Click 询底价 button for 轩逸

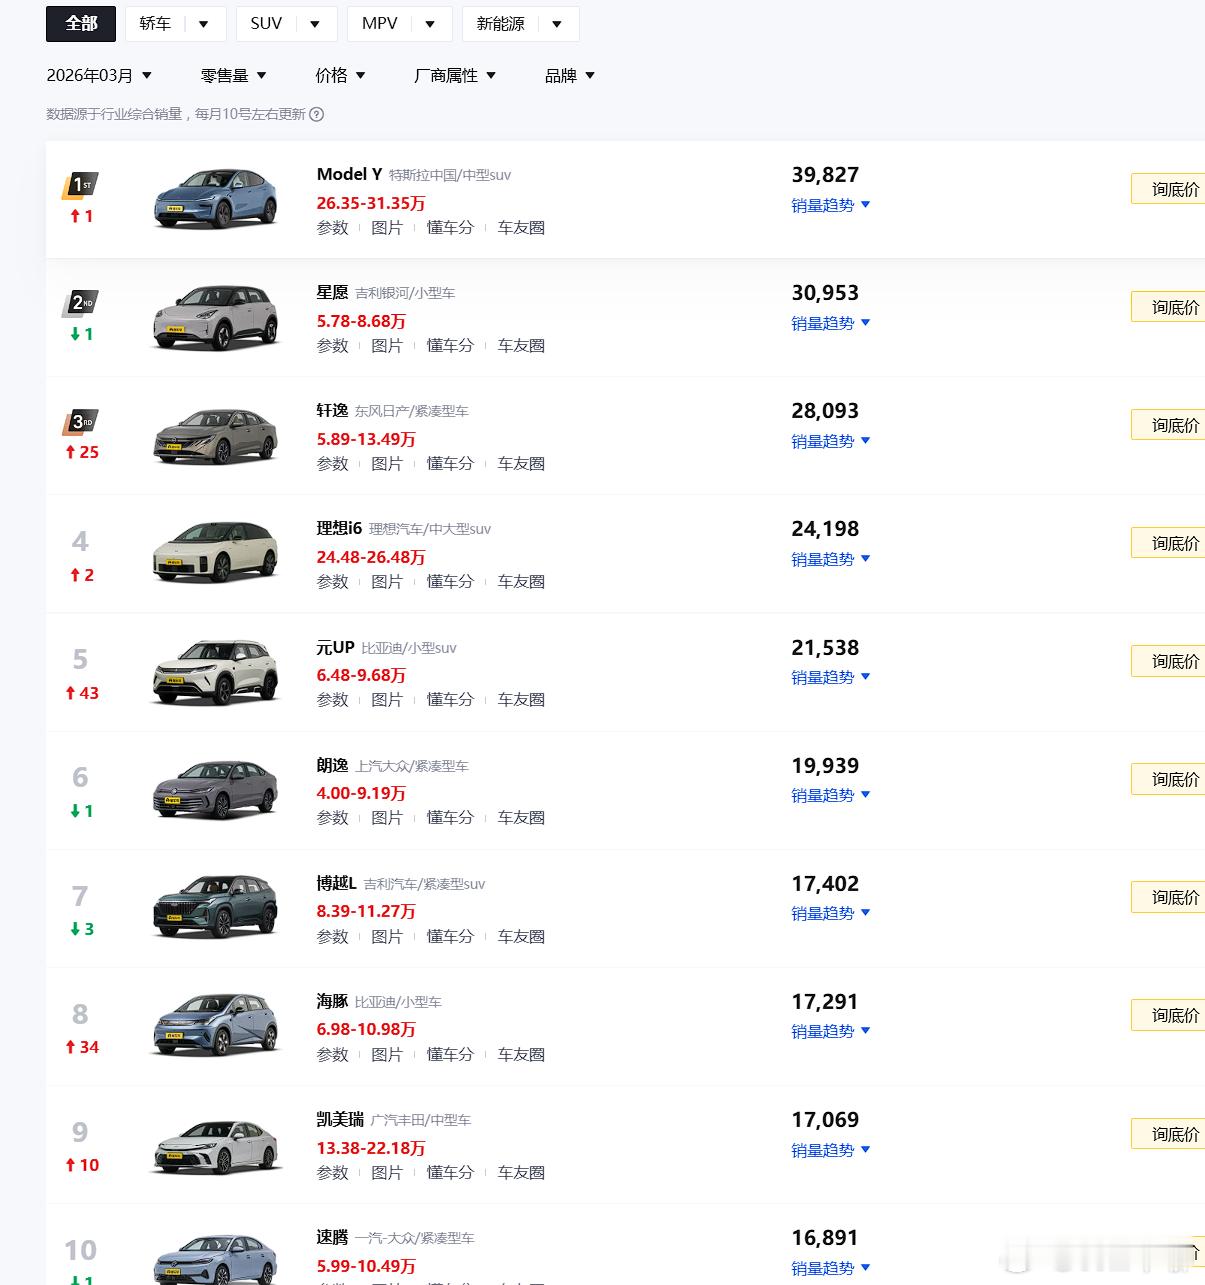click(1175, 424)
